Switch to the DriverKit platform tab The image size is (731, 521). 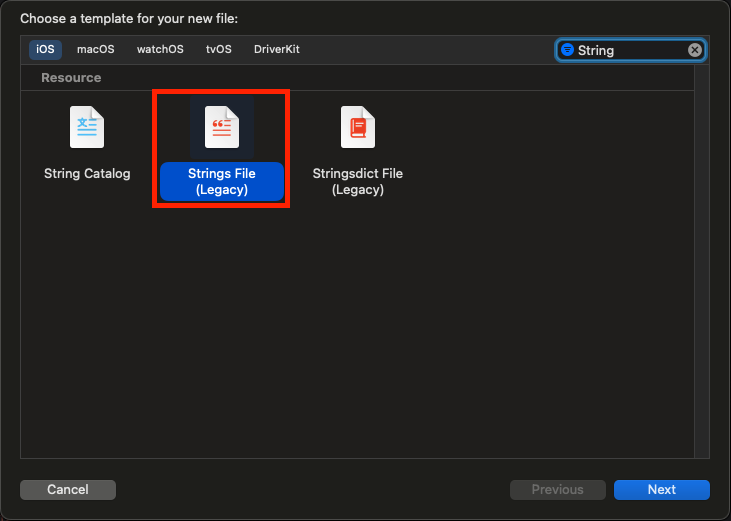[276, 49]
